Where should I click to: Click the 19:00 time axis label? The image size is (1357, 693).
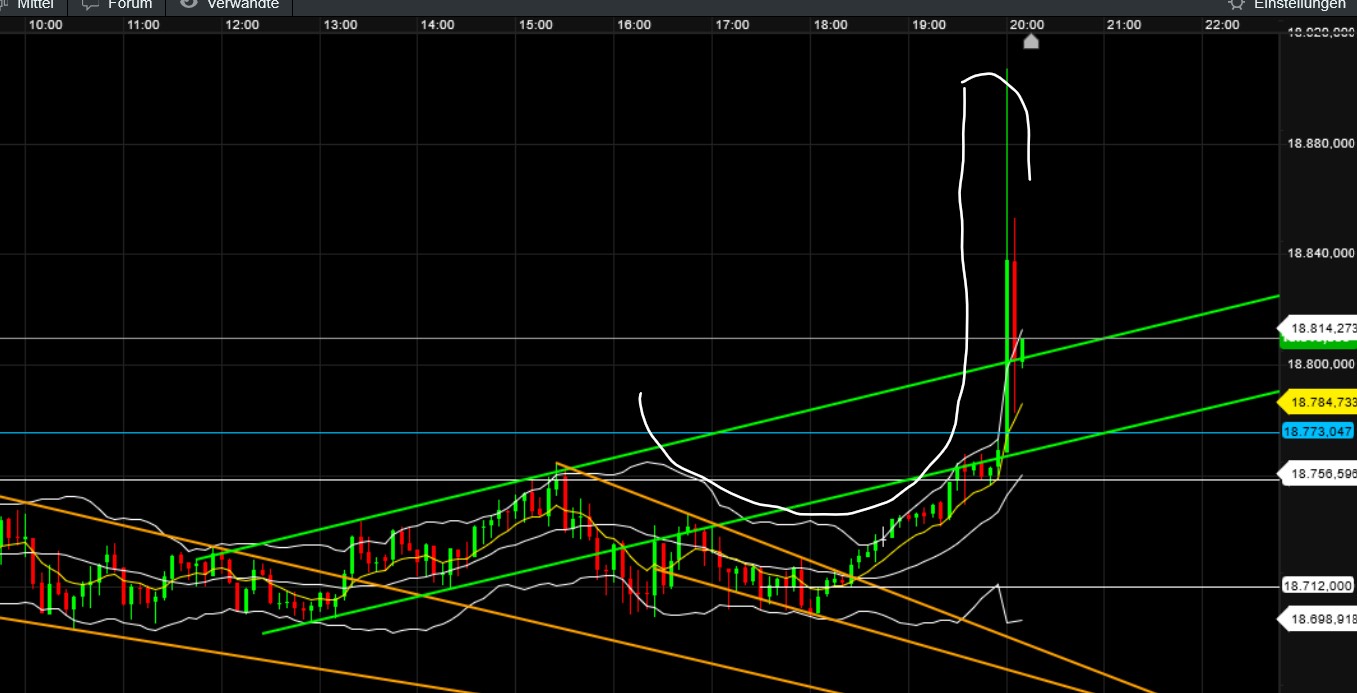click(929, 25)
